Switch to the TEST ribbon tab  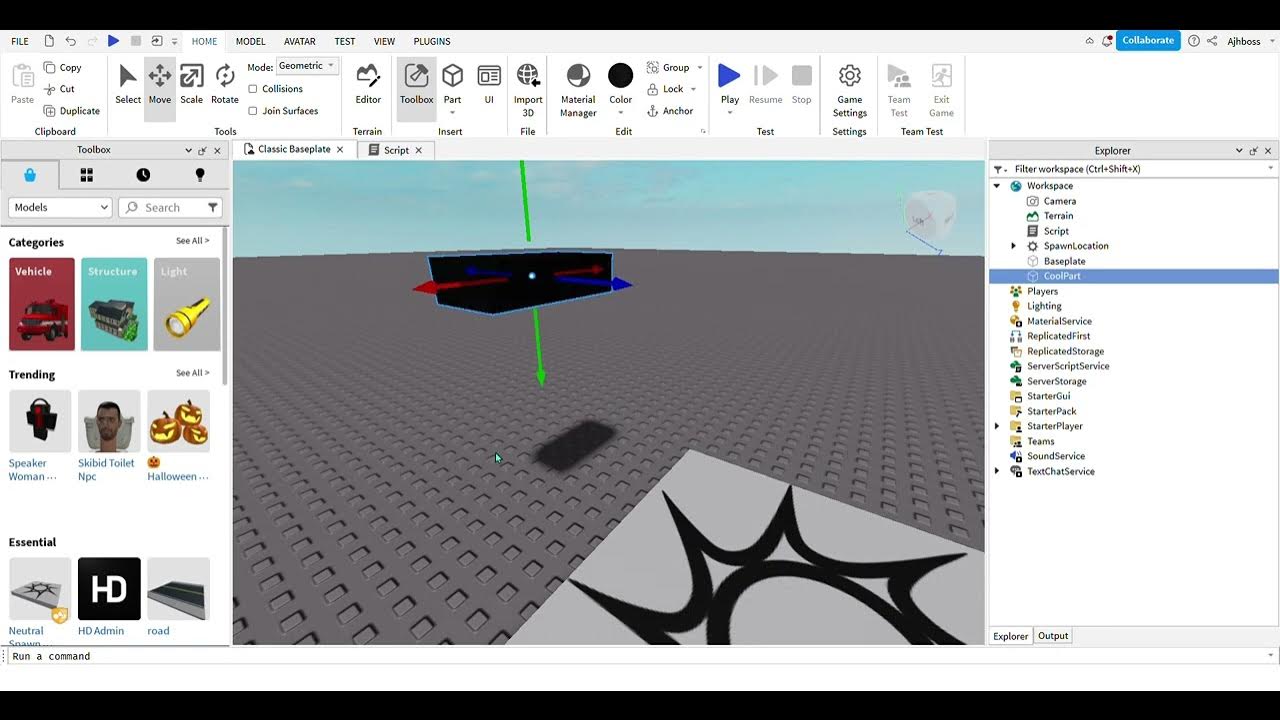point(345,41)
